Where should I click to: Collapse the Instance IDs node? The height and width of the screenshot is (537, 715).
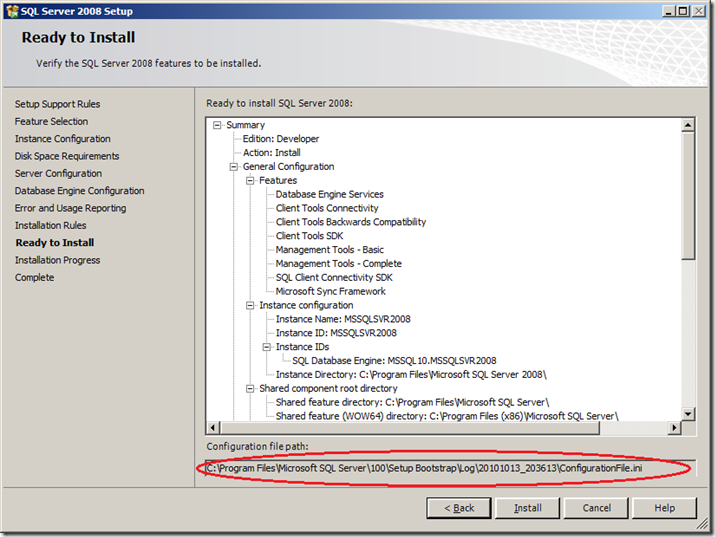click(x=267, y=347)
